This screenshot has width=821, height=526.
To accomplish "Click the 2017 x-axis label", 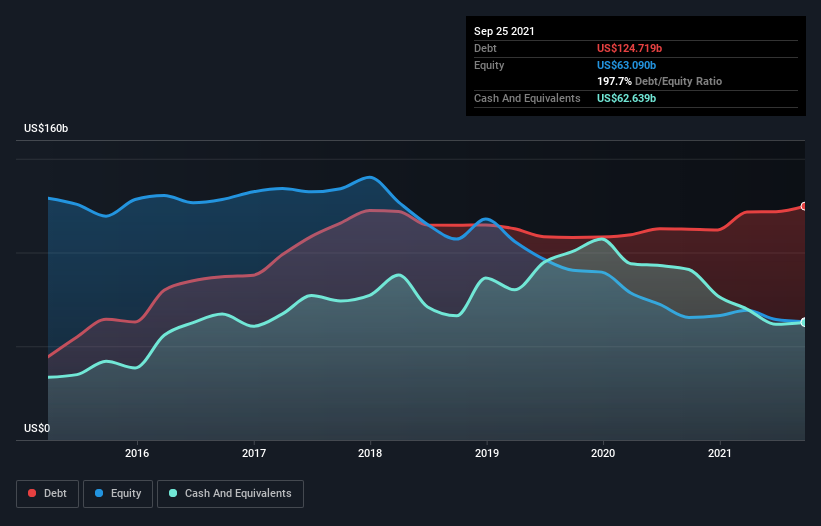I will (254, 453).
